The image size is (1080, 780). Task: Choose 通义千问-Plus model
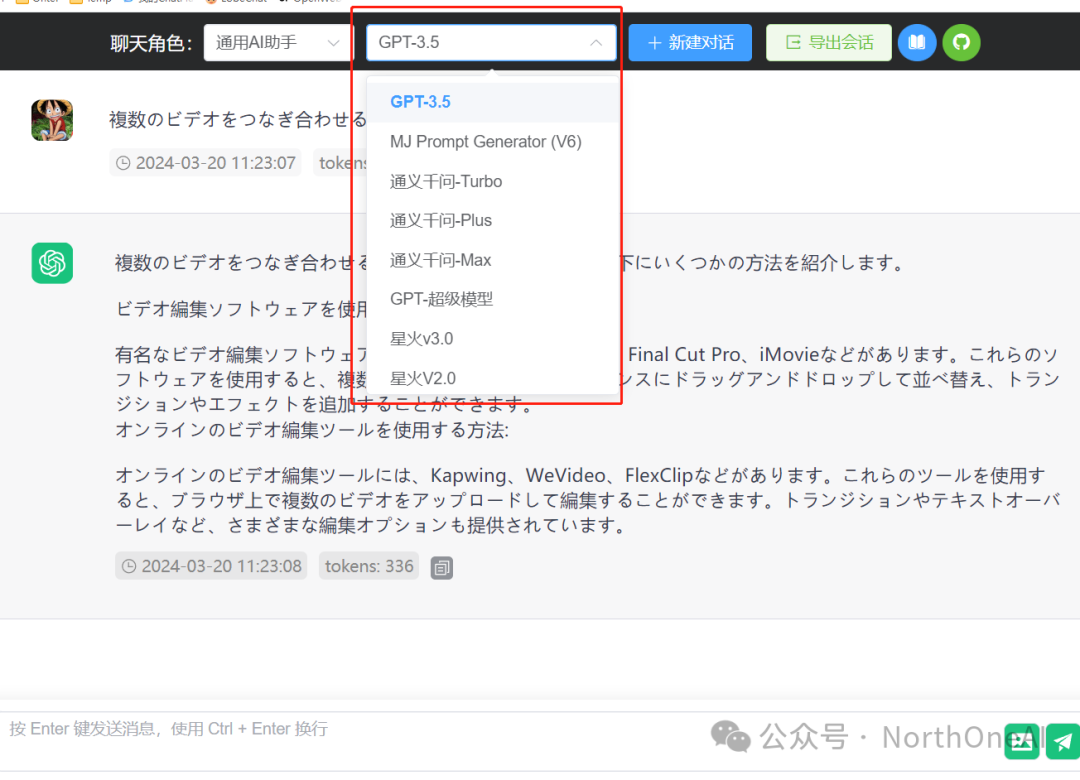492,220
